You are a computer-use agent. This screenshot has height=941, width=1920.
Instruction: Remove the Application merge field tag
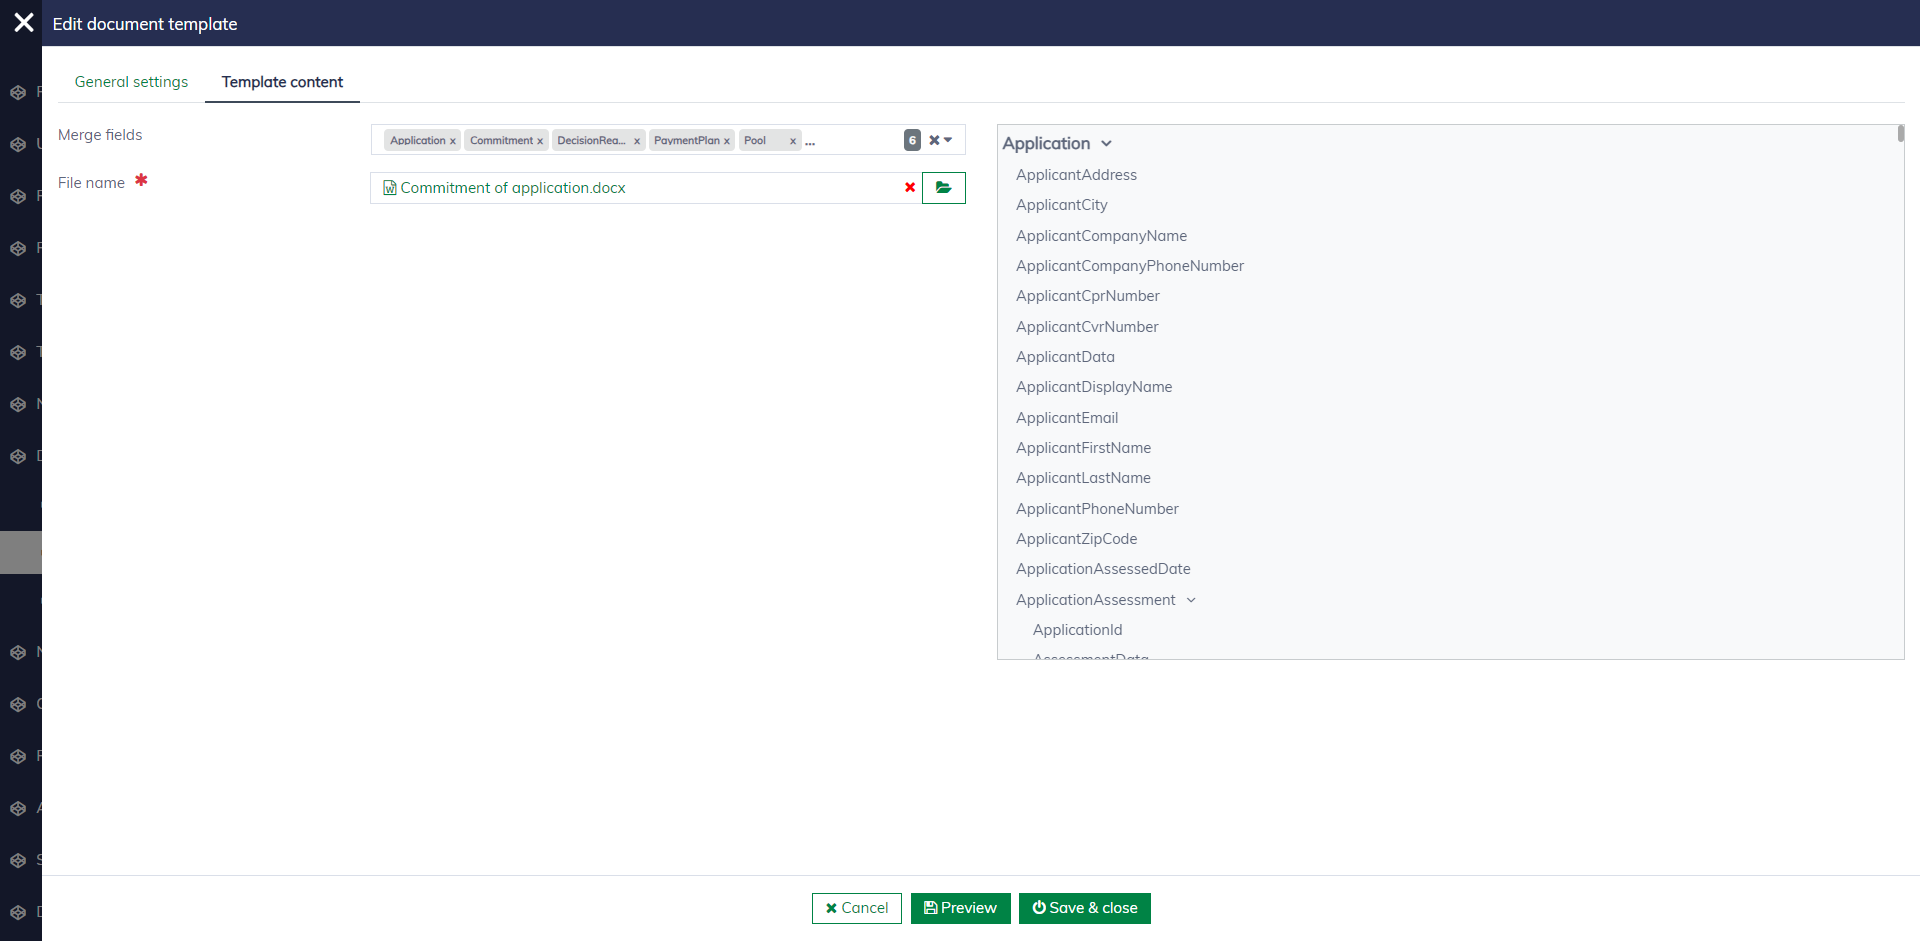click(x=453, y=141)
